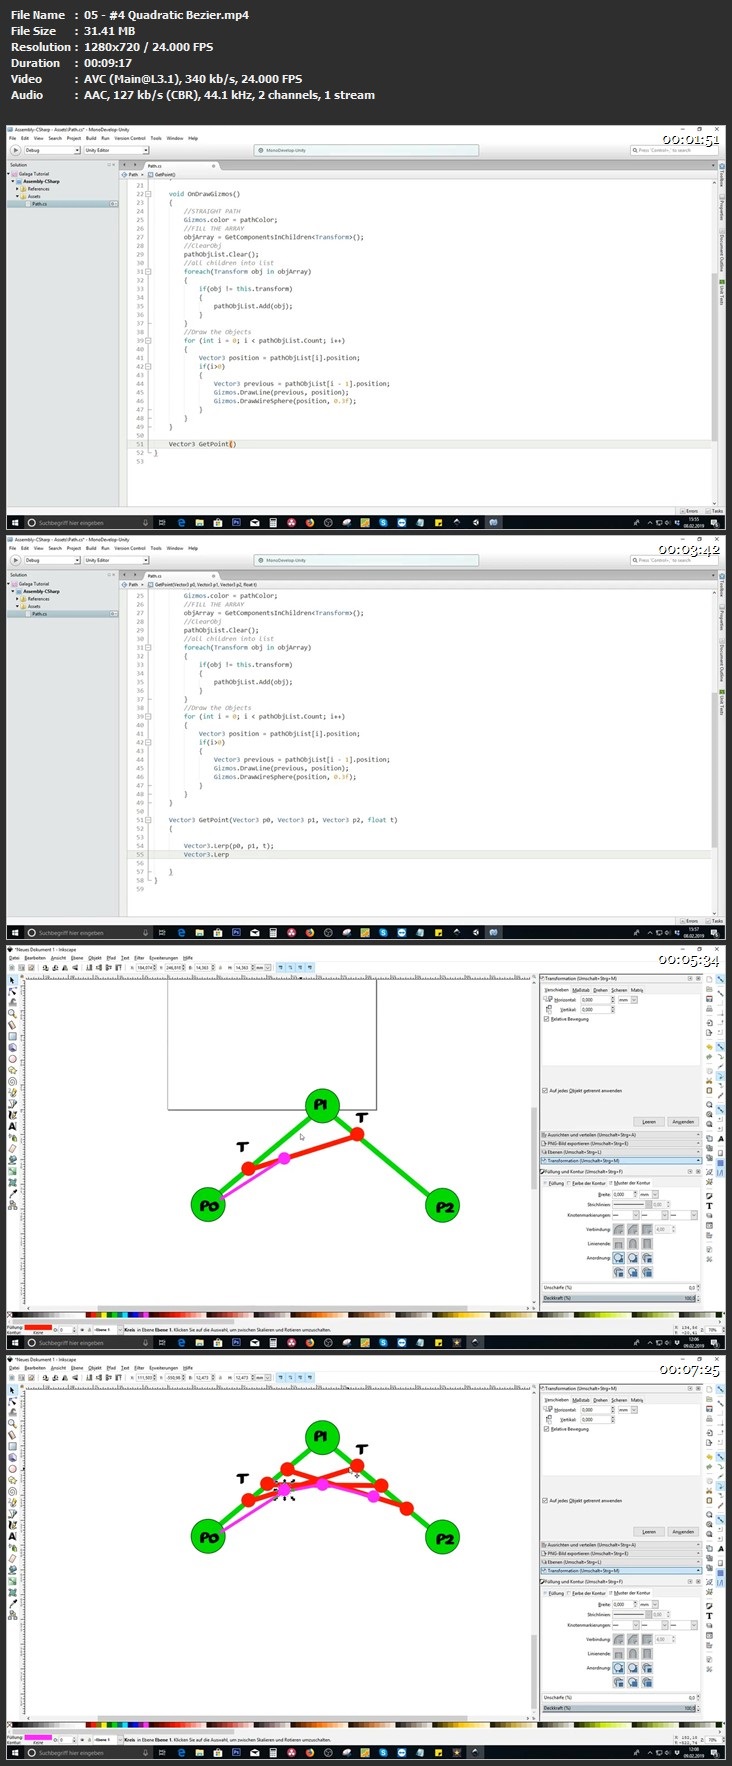The height and width of the screenshot is (1766, 732).
Task: Adjust Deckkraft (%) slider in 00:07:25 frame
Action: [x=619, y=1708]
